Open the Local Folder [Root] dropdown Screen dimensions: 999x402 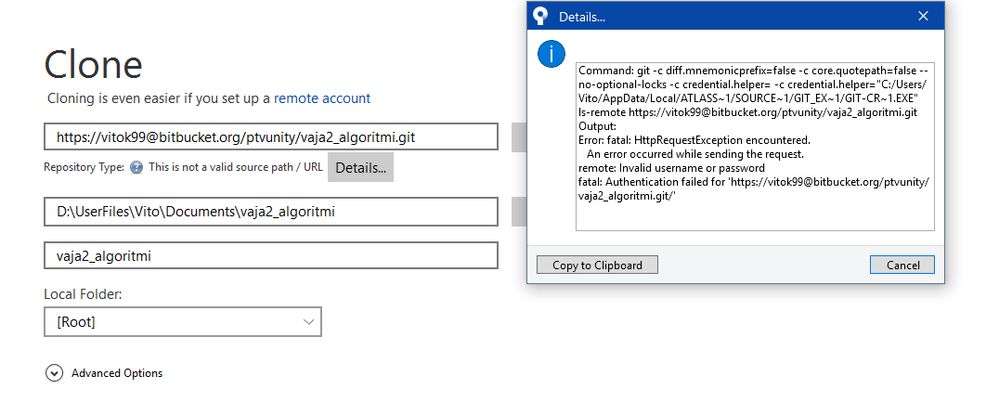tap(183, 322)
